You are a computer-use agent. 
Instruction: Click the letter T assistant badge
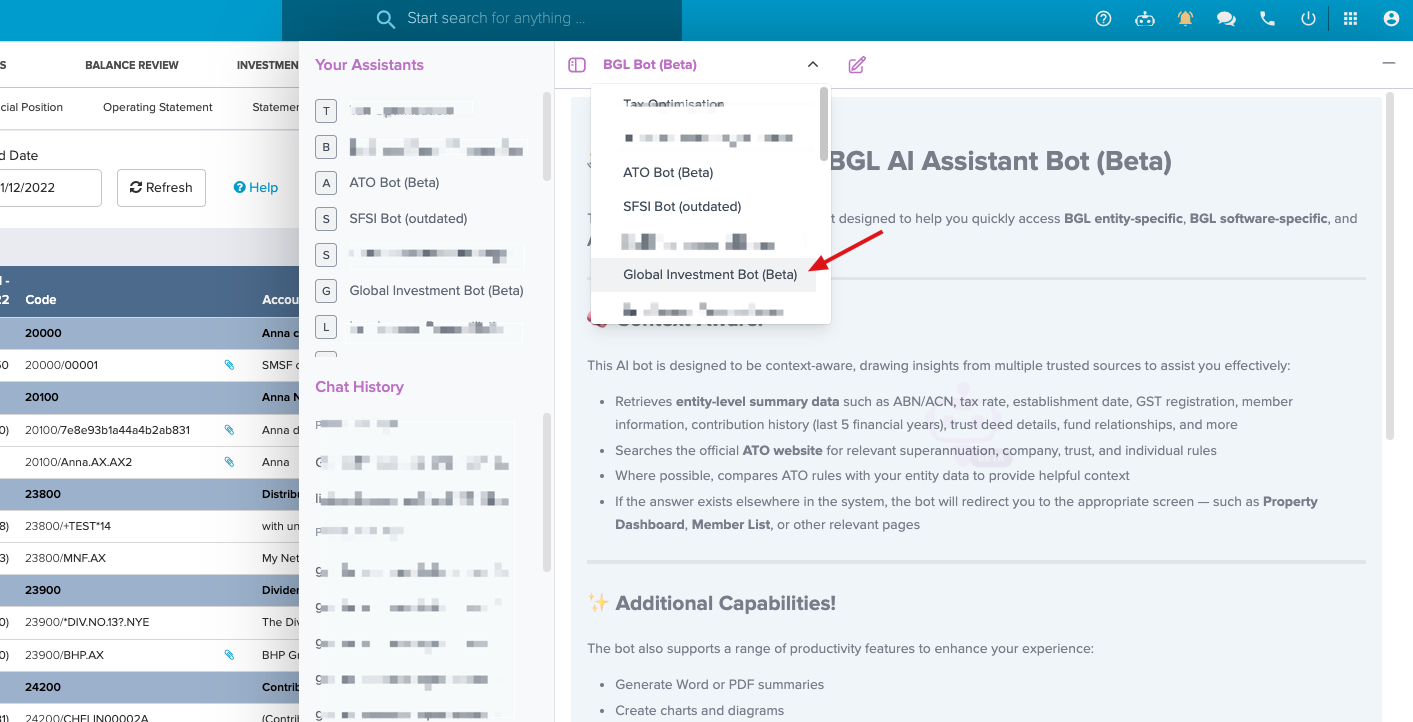tap(325, 111)
